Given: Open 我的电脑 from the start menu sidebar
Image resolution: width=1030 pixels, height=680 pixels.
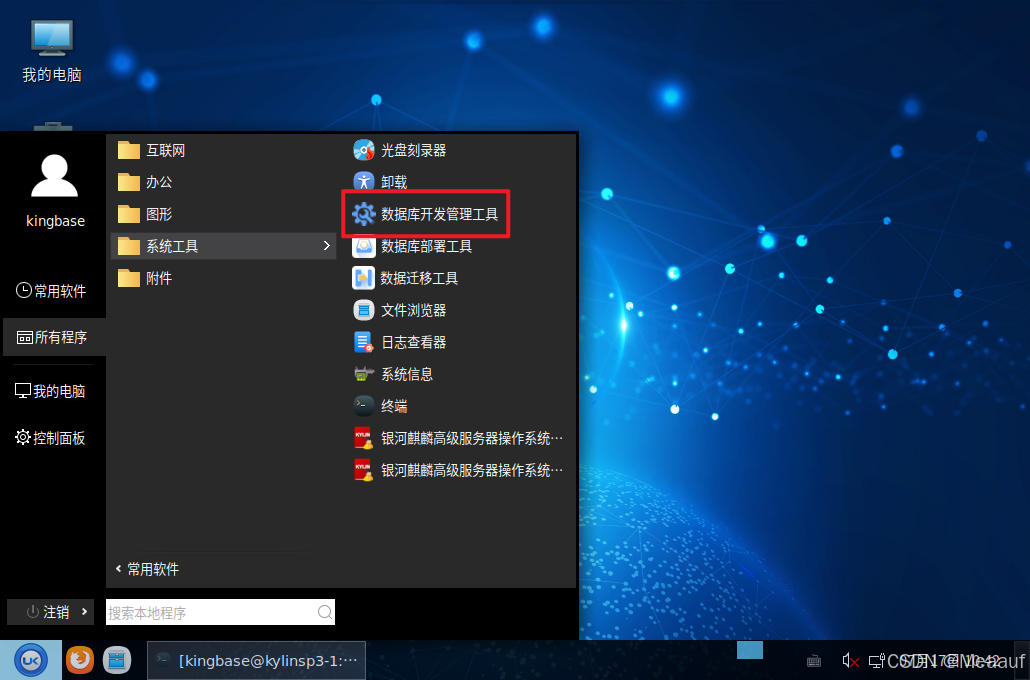Looking at the screenshot, I should click(51, 391).
